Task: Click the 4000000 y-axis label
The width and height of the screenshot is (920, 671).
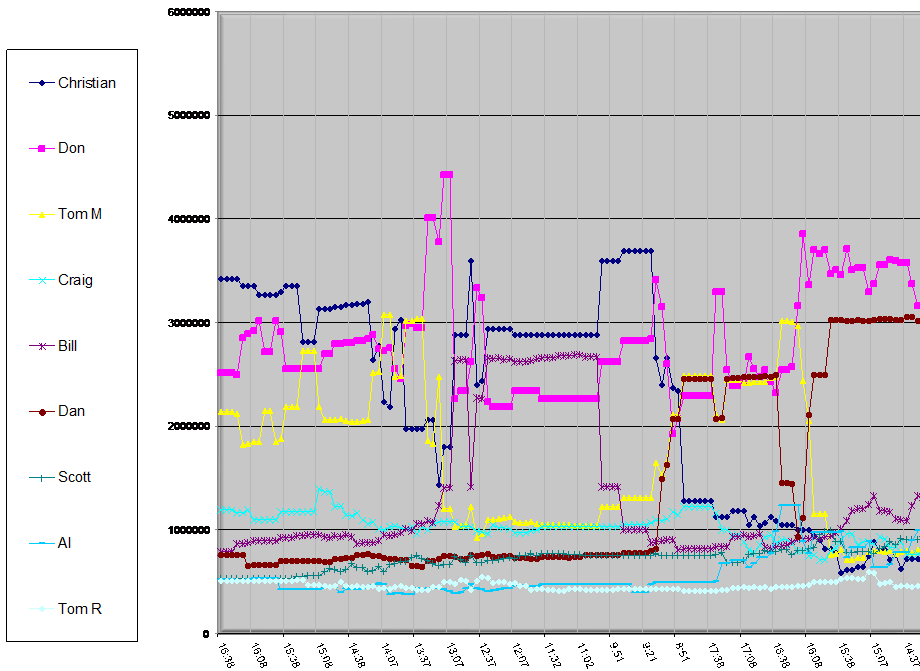Action: 188,219
